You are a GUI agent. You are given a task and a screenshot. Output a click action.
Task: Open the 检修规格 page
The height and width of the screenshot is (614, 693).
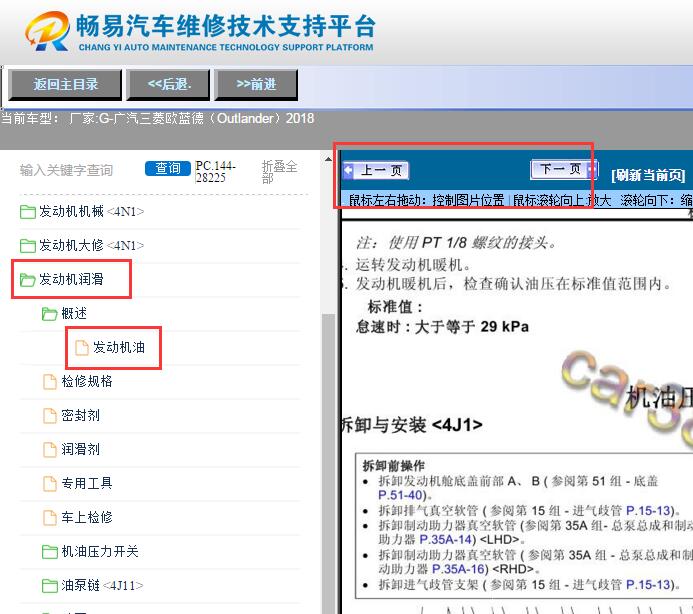(x=87, y=381)
